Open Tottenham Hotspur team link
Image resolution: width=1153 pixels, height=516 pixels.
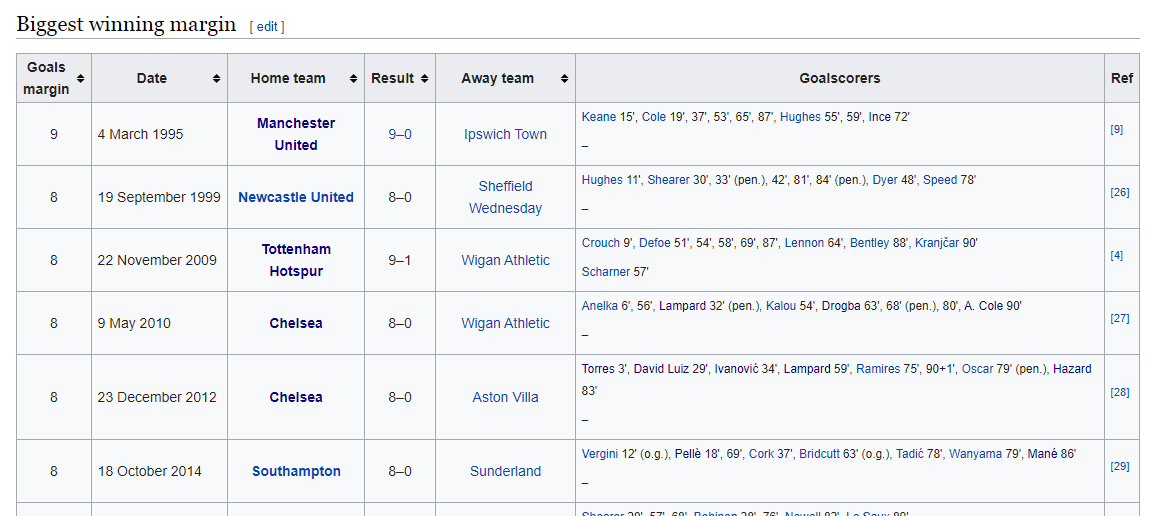click(x=296, y=260)
